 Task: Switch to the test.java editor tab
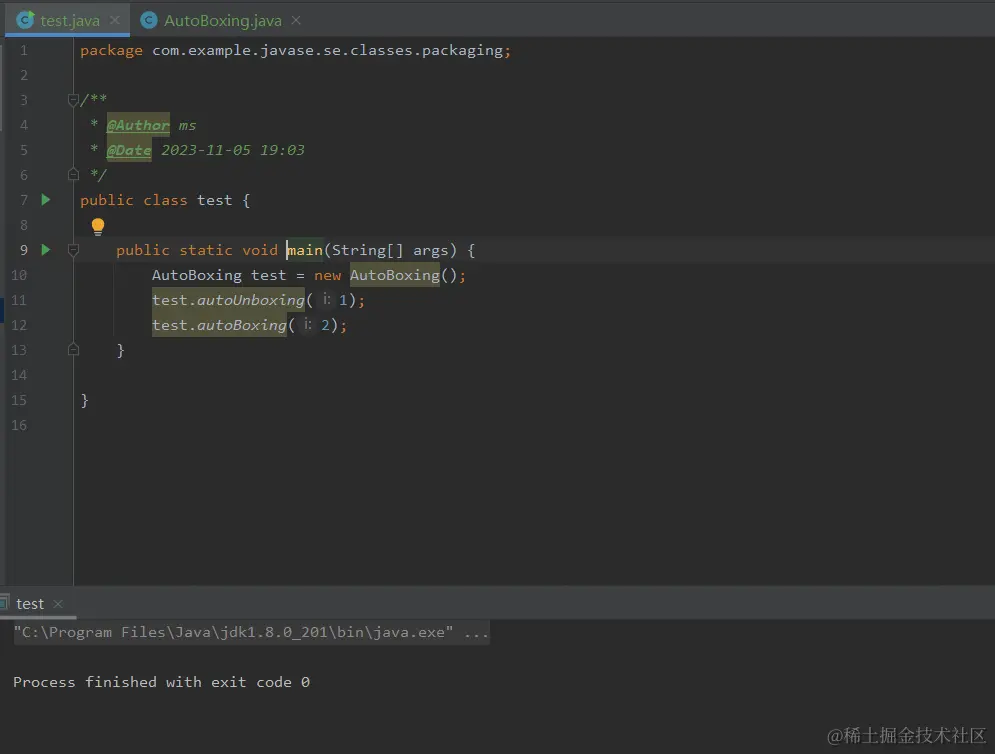[x=68, y=20]
